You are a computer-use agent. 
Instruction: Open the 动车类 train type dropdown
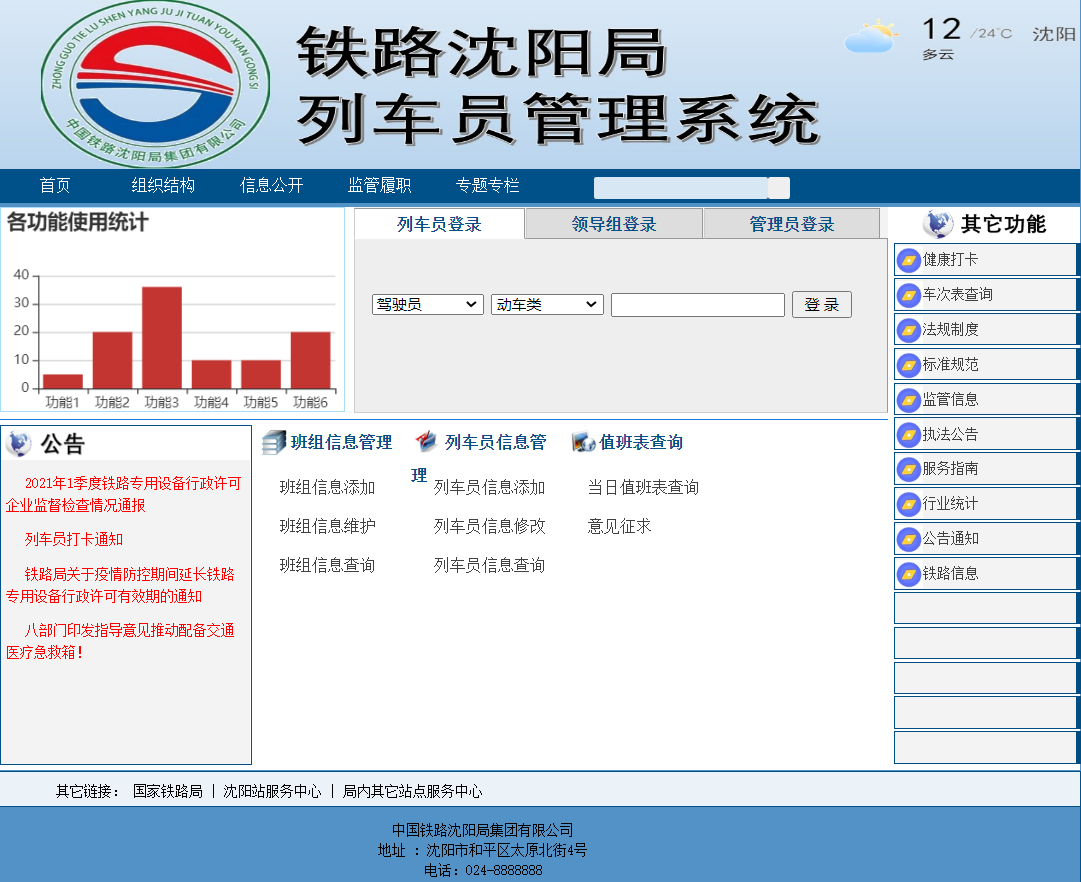(x=547, y=304)
